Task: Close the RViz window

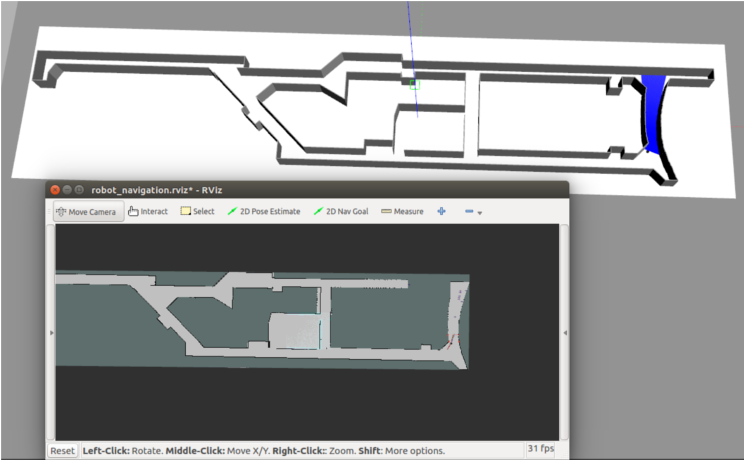Action: (53, 189)
